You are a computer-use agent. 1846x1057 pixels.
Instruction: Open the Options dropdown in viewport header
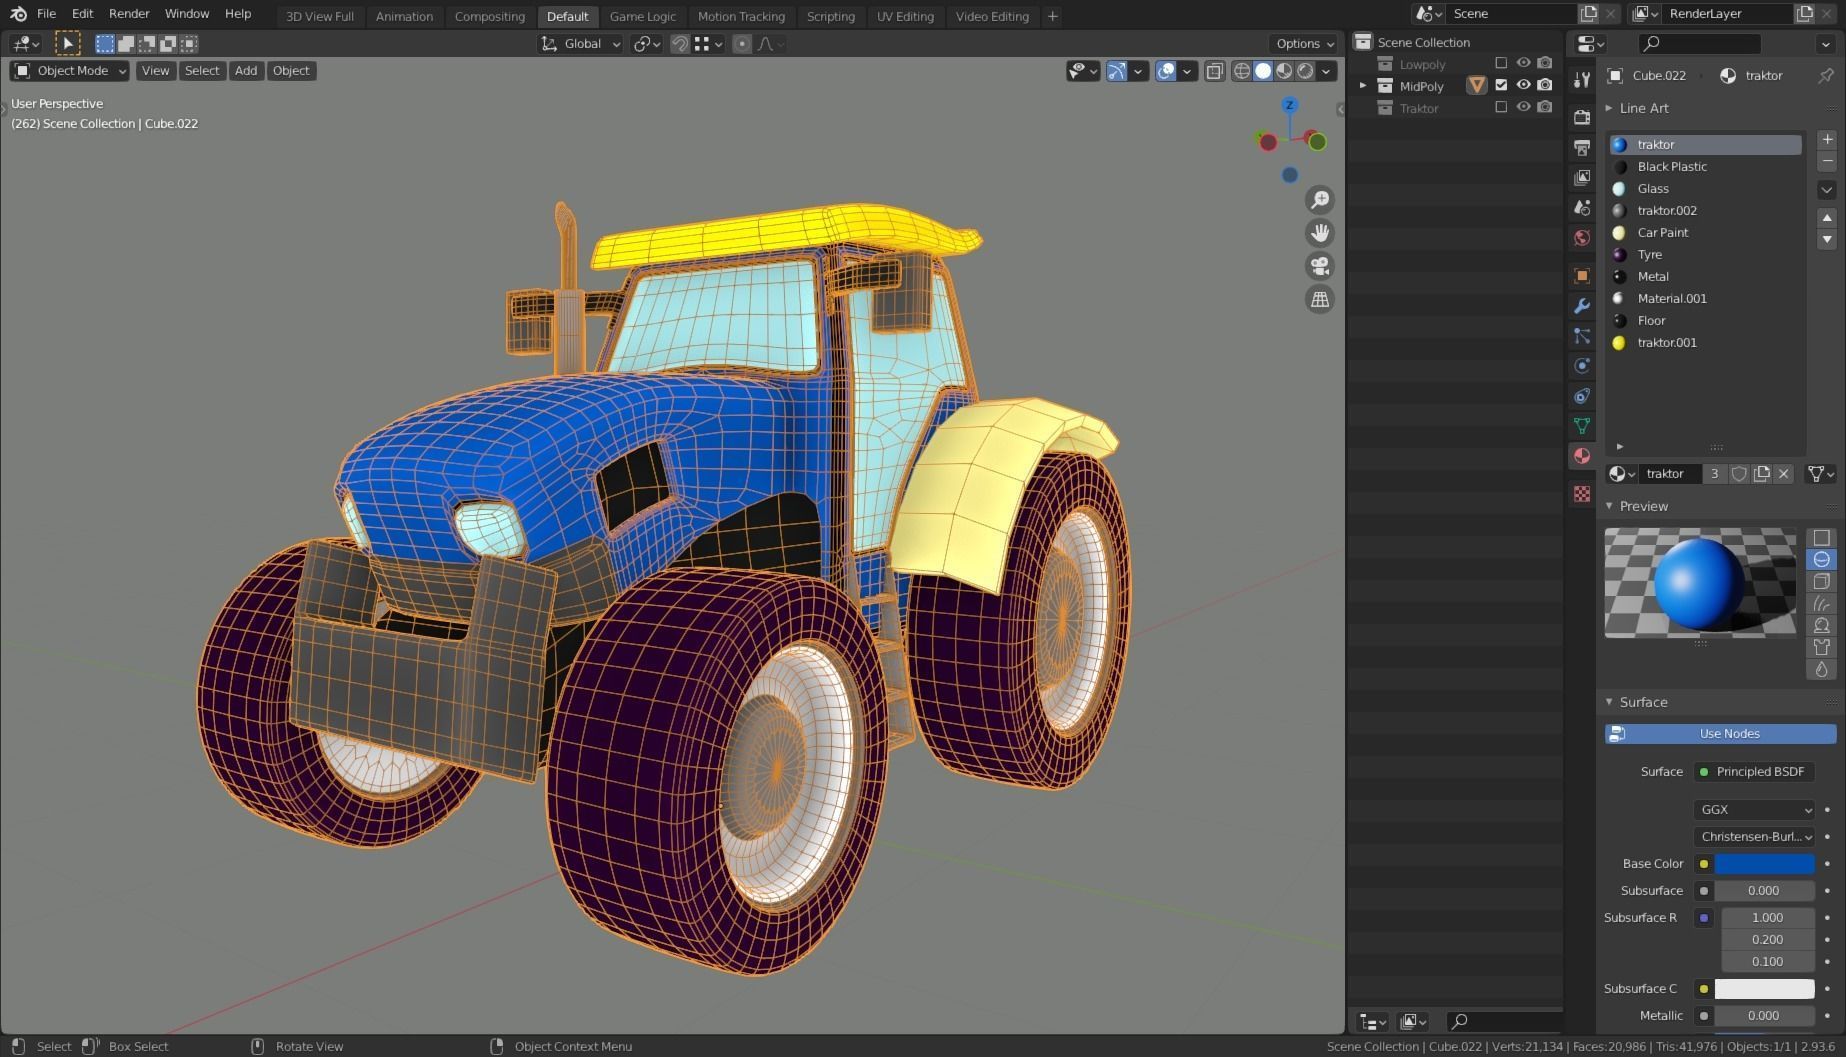[x=1304, y=44]
